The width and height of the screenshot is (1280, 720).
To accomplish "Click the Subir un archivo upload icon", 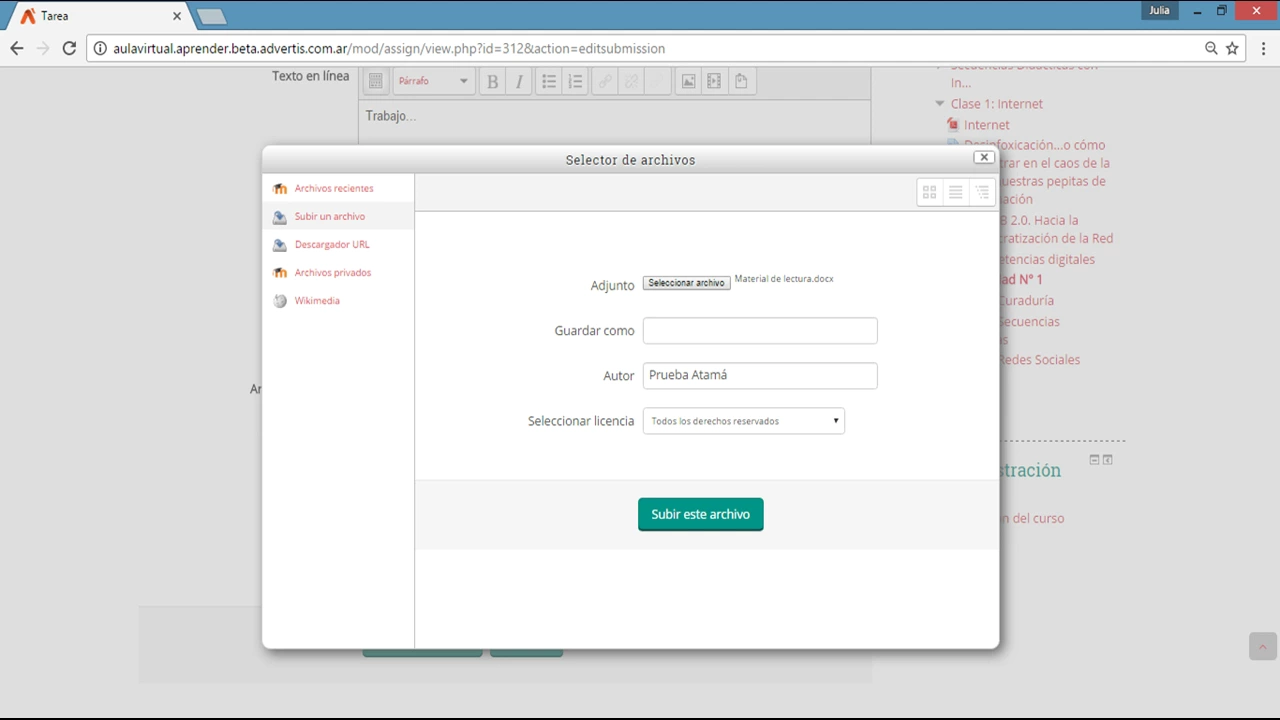I will [280, 217].
